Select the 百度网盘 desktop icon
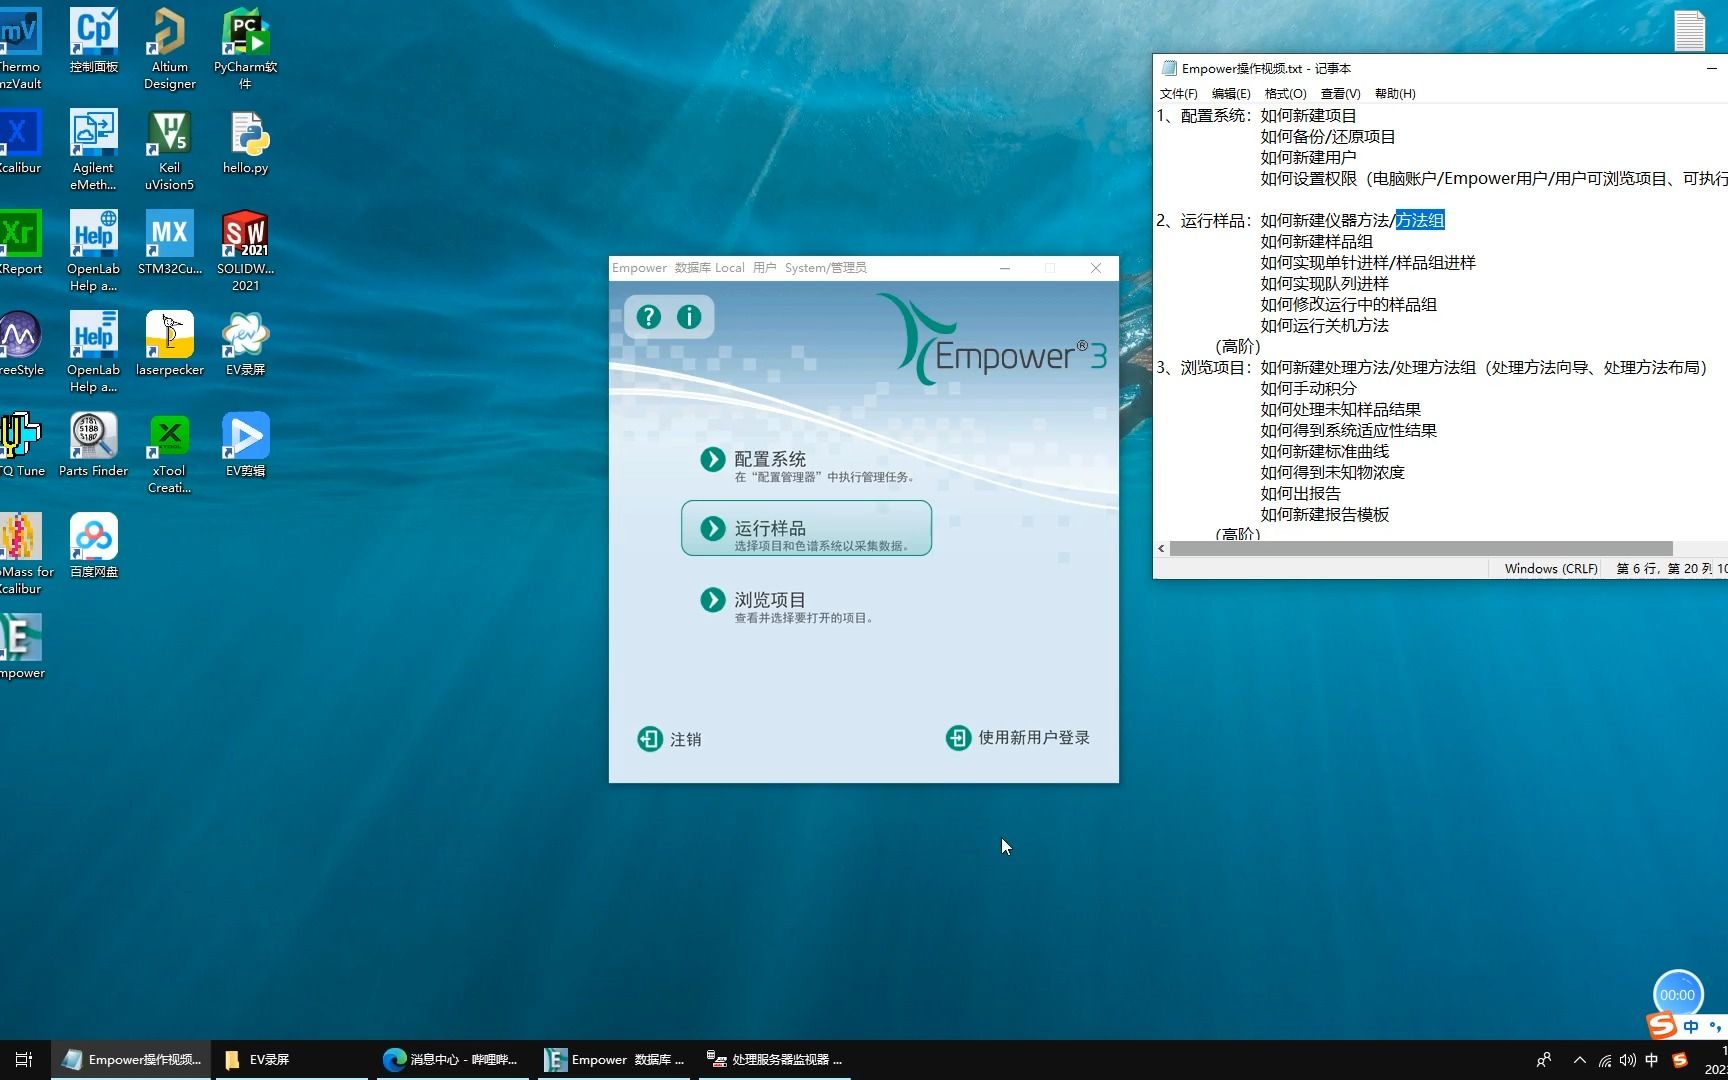Viewport: 1728px width, 1080px height. coord(94,545)
